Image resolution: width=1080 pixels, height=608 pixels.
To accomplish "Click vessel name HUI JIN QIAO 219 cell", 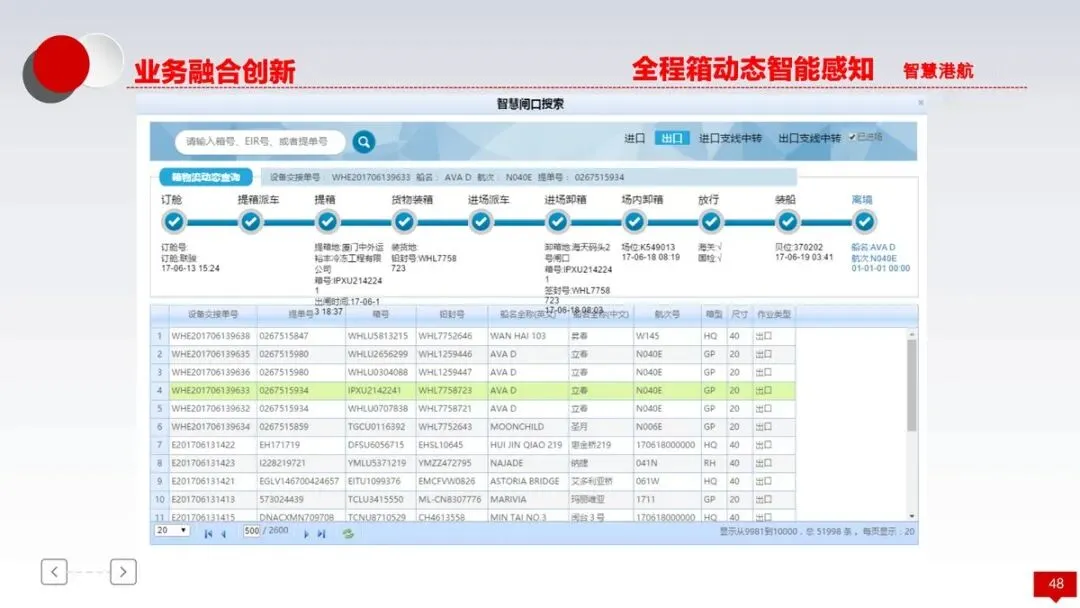I will 526,445.
